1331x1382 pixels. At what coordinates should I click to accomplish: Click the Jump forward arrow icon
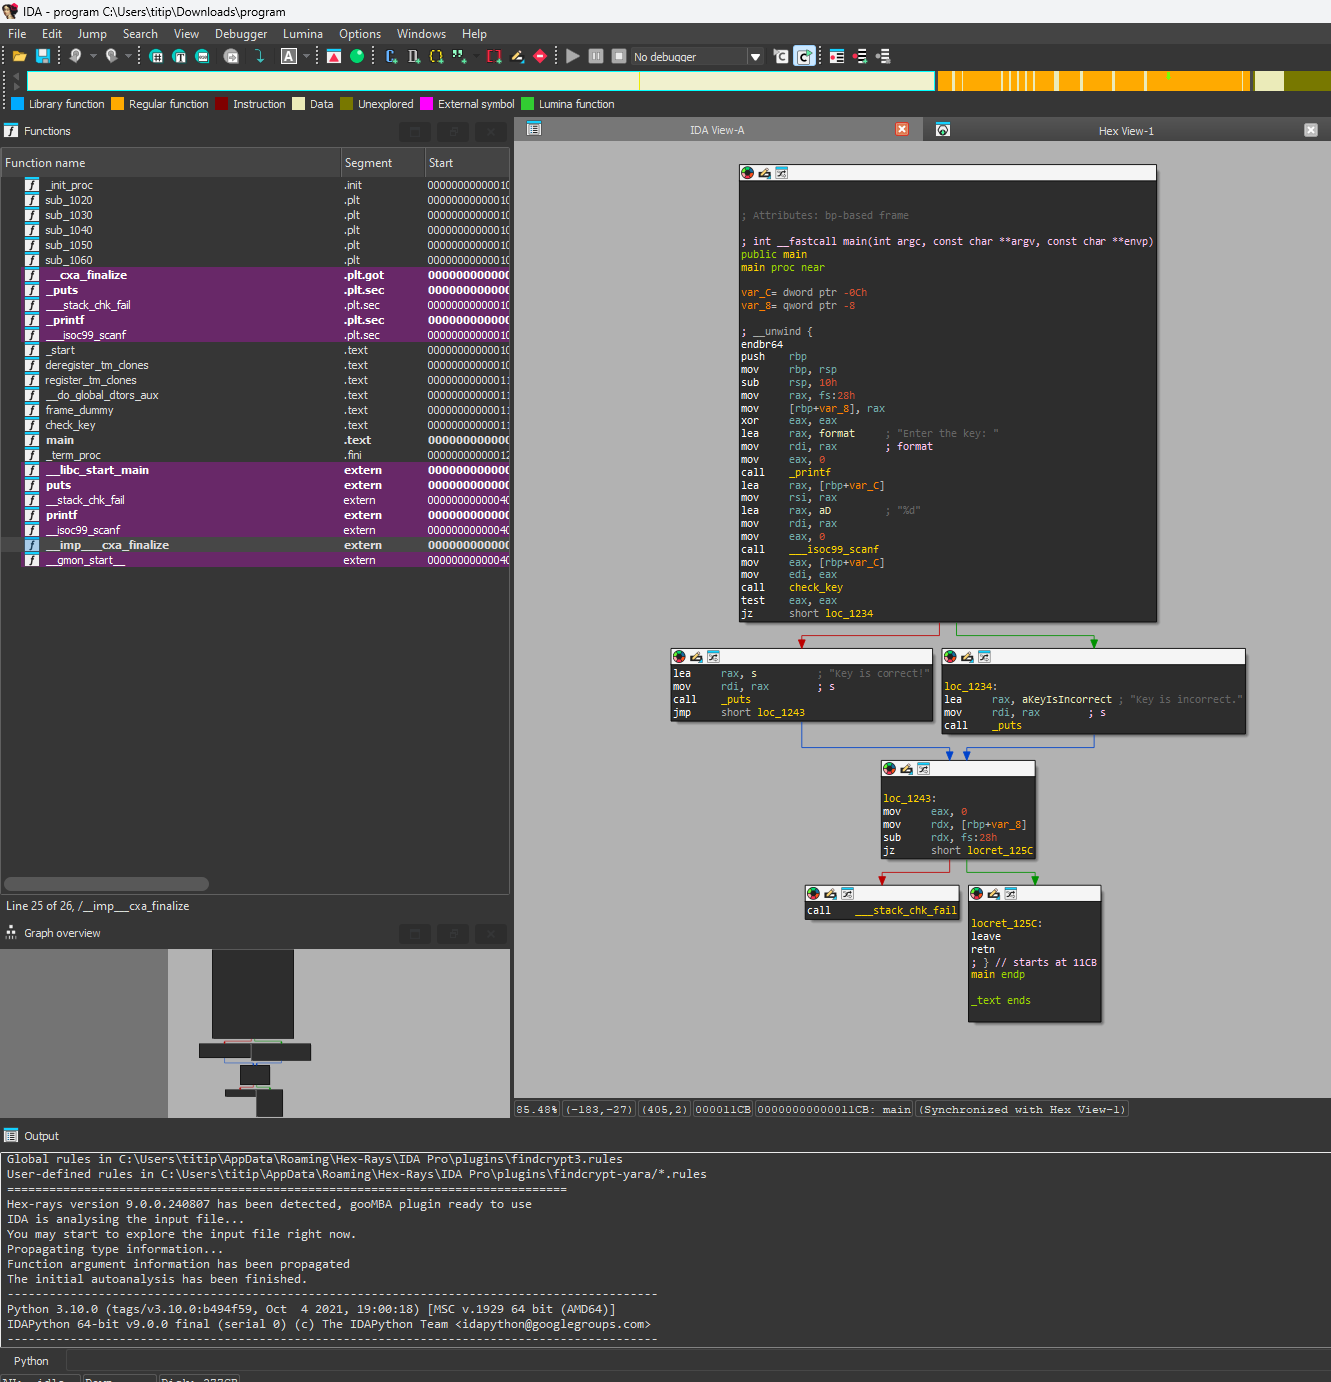[111, 56]
